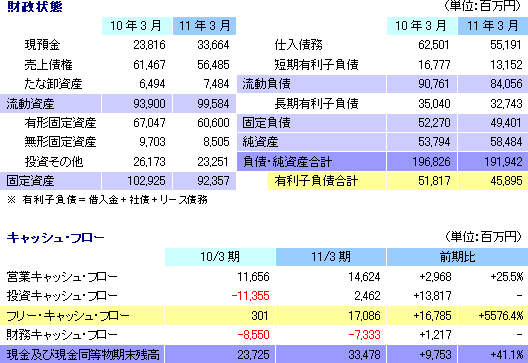
Task: Click the 現金及び現金同等物期末残高 row label
Action: [x=83, y=355]
